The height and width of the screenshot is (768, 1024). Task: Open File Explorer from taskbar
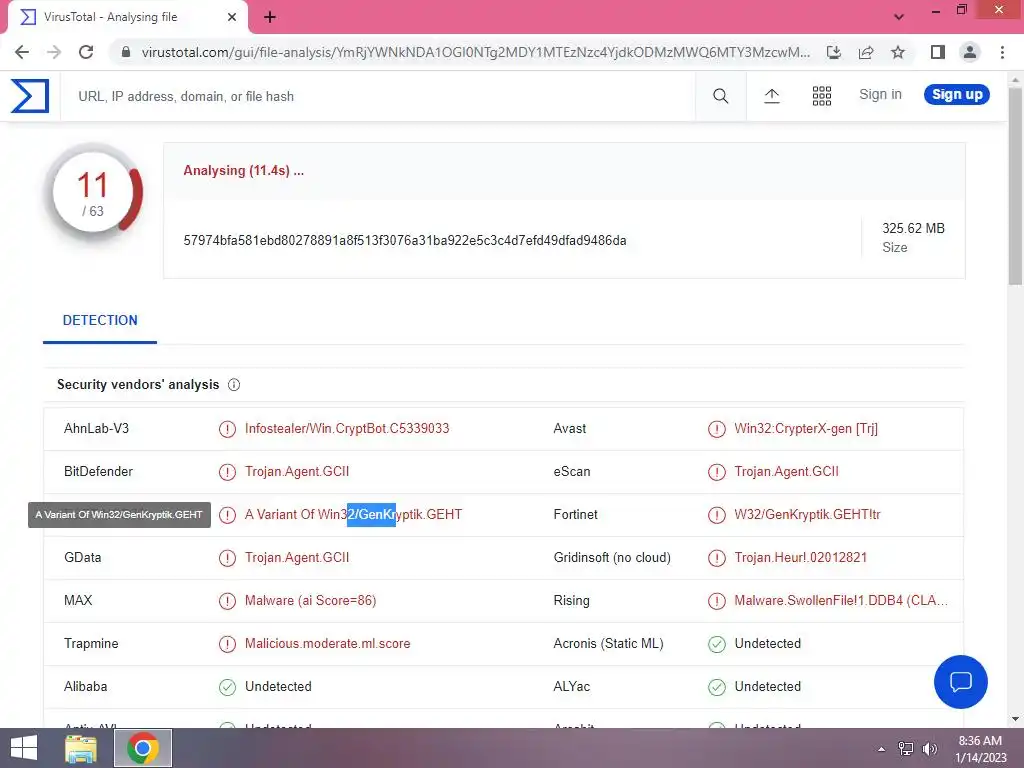pyautogui.click(x=81, y=748)
